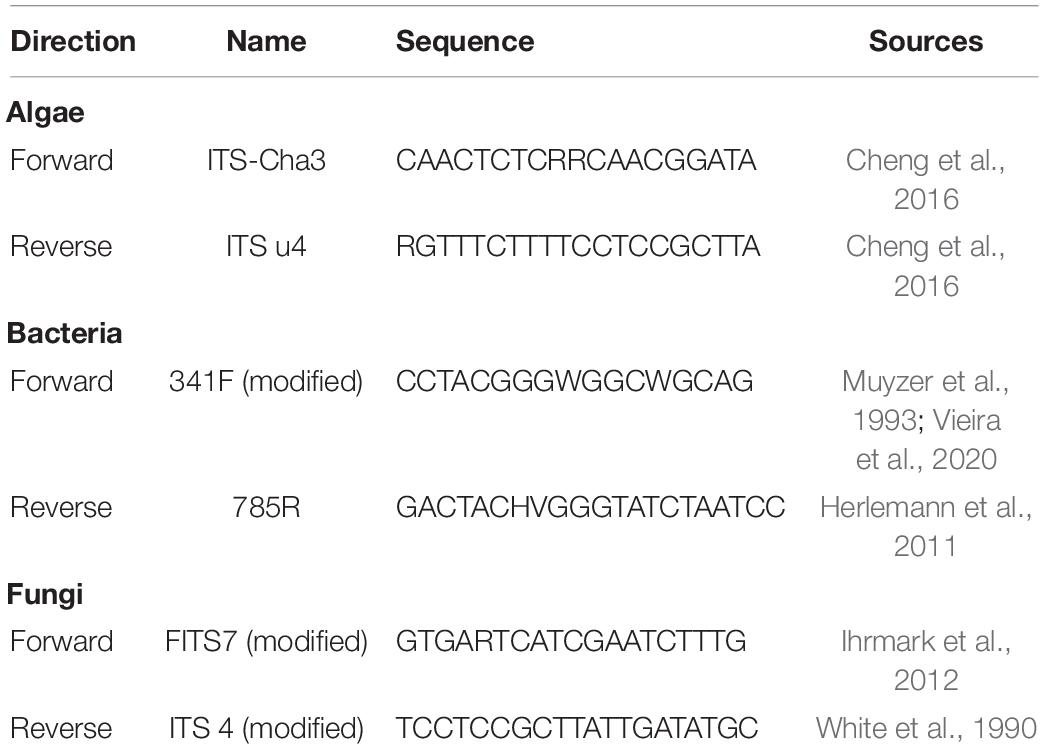Select the Fungi section heading
The image size is (1044, 749).
coord(45,594)
